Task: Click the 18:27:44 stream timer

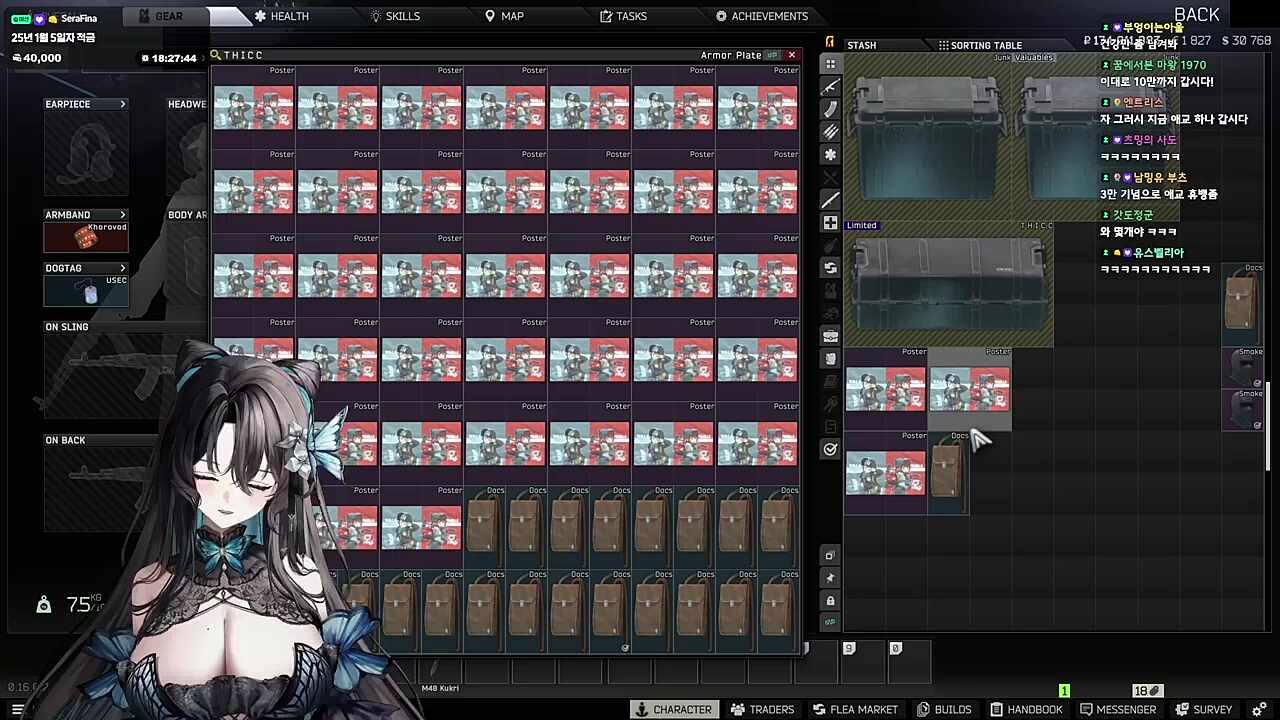Action: click(174, 58)
